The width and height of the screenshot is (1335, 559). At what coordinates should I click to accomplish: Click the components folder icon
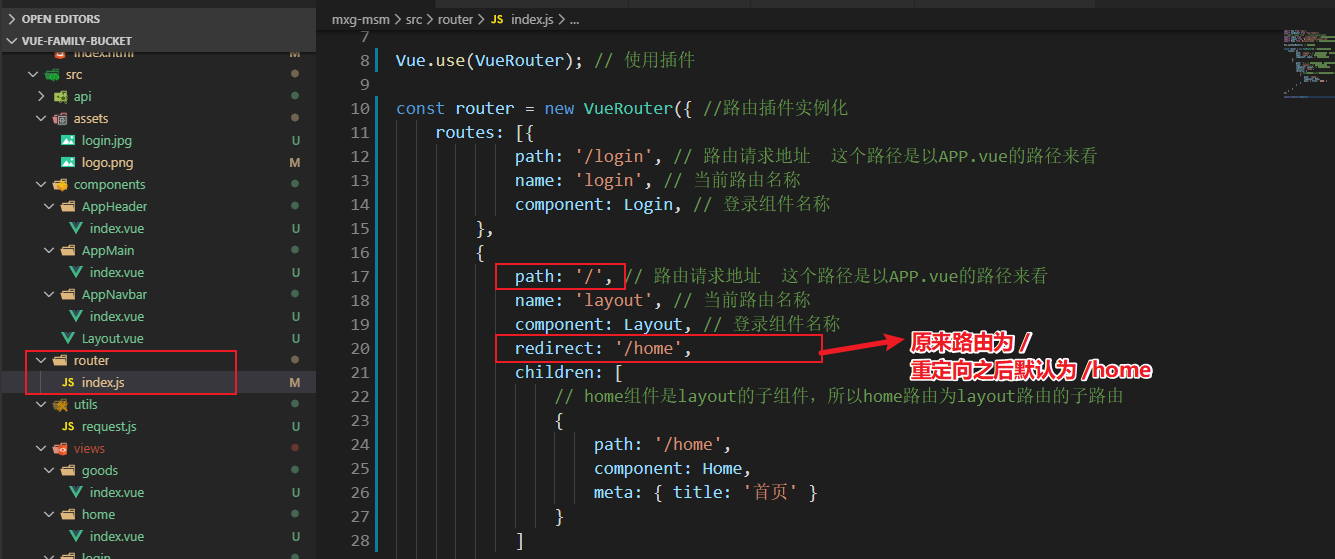(61, 185)
